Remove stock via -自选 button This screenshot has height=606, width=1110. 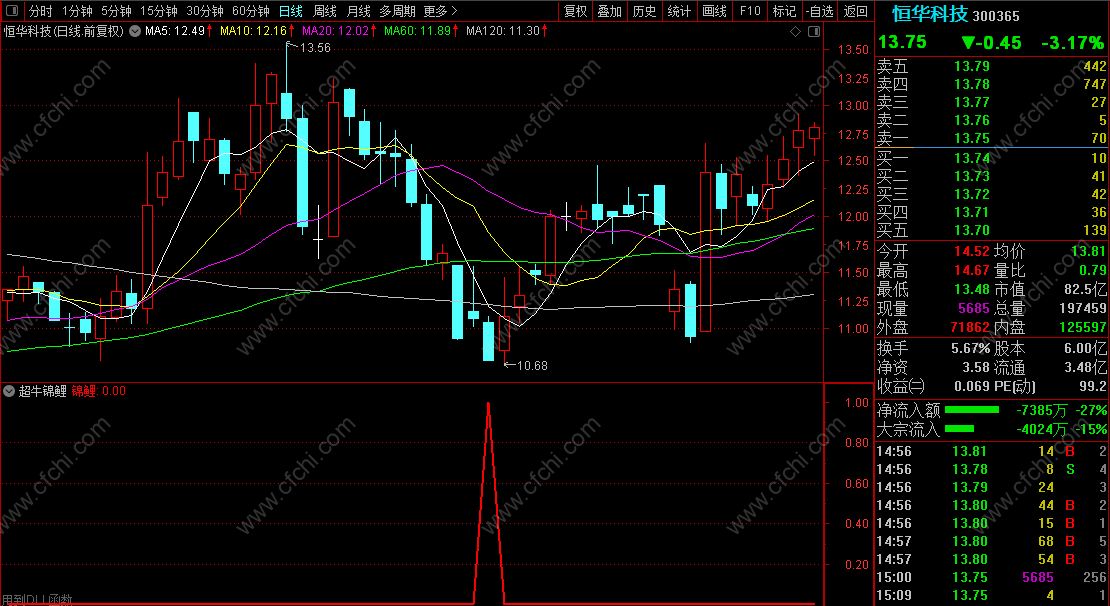point(820,11)
